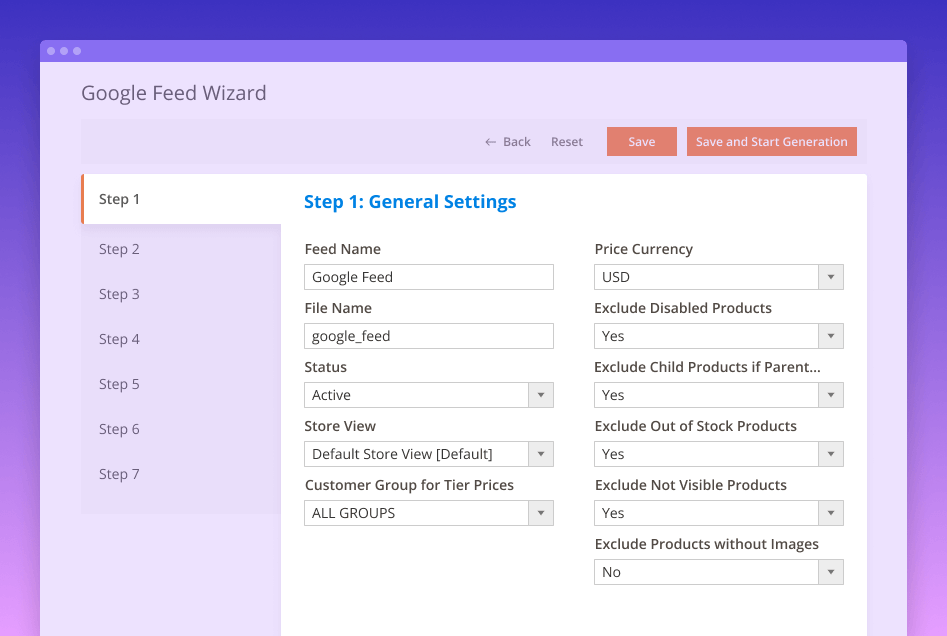947x636 pixels.
Task: Click the Feed Name text field
Action: [x=428, y=277]
